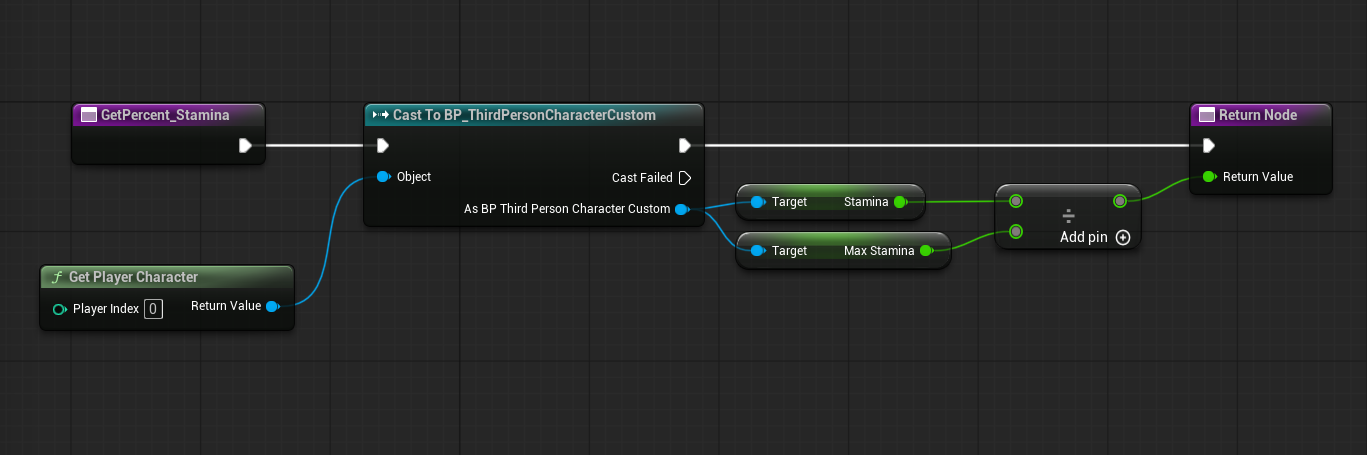
Task: Click GetPercent_Stamina execution output pin
Action: click(245, 146)
